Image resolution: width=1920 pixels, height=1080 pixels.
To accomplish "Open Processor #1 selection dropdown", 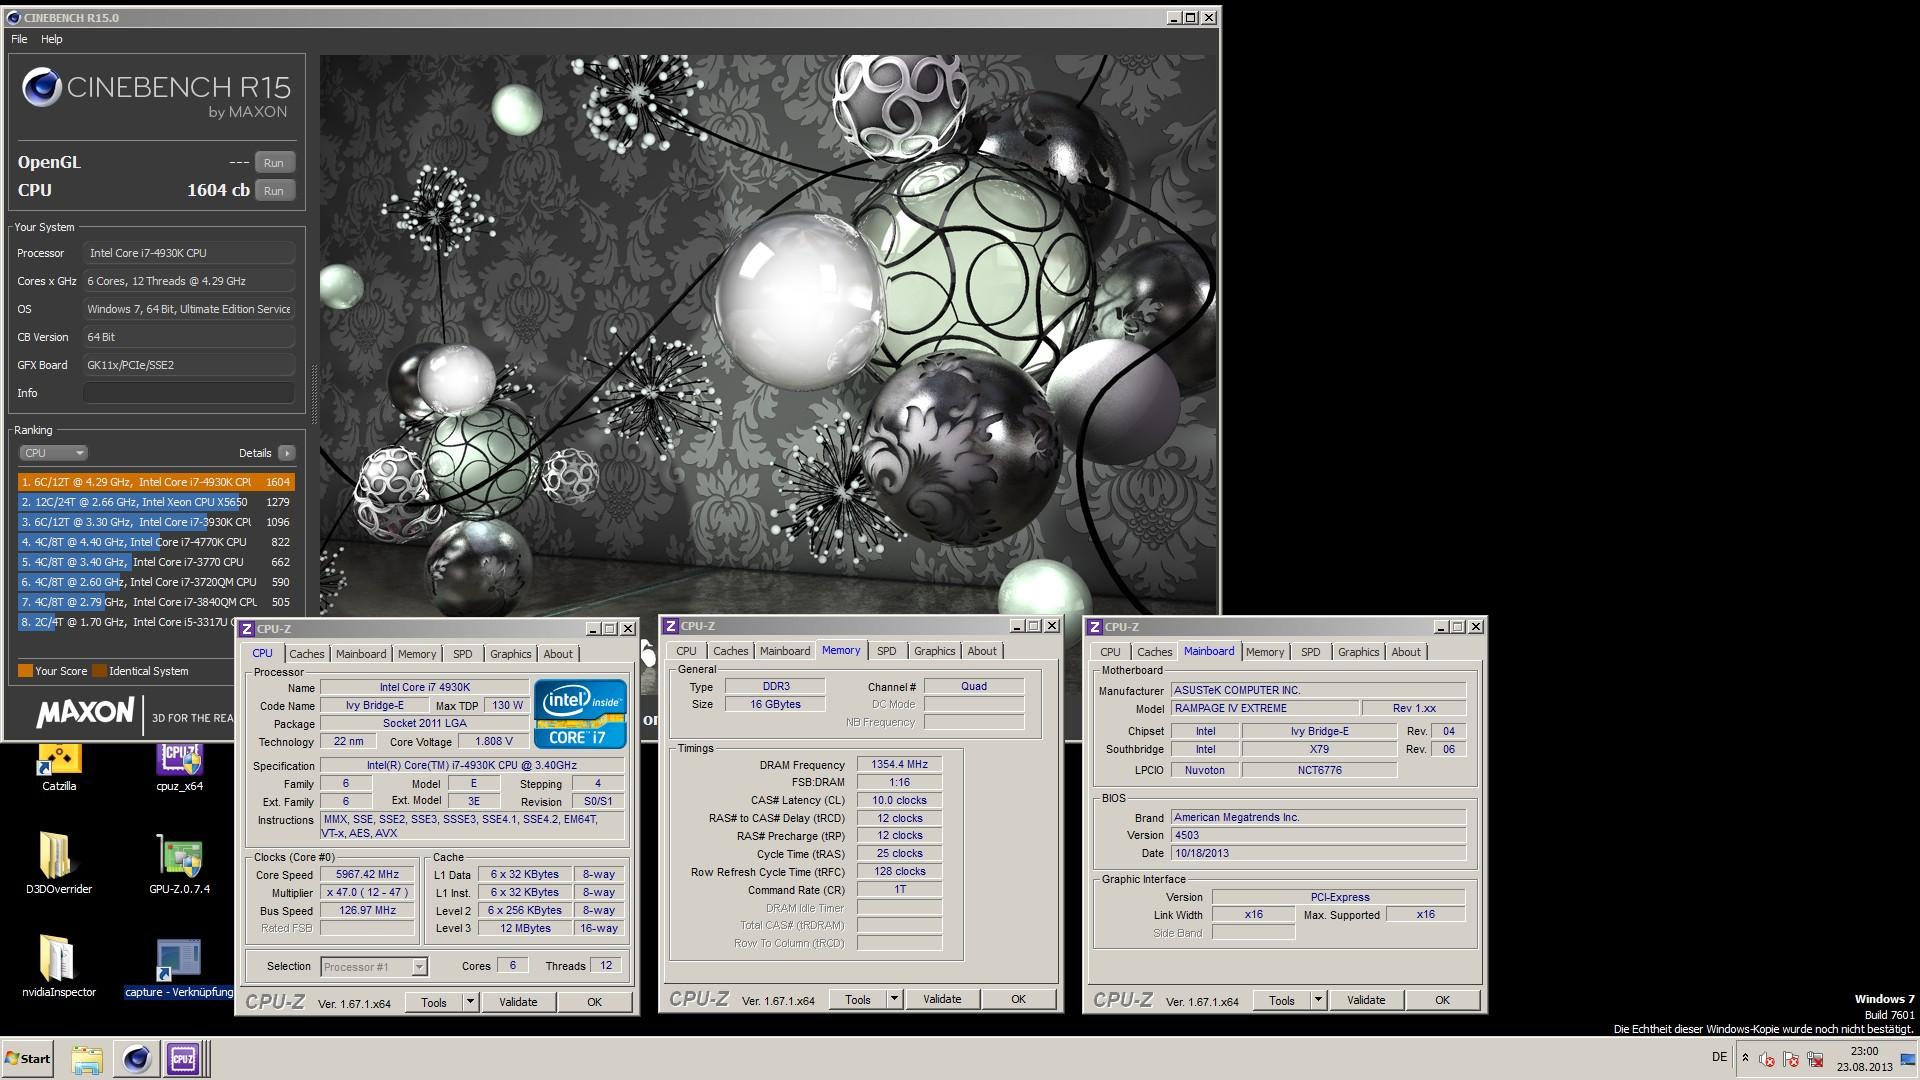I will (374, 967).
